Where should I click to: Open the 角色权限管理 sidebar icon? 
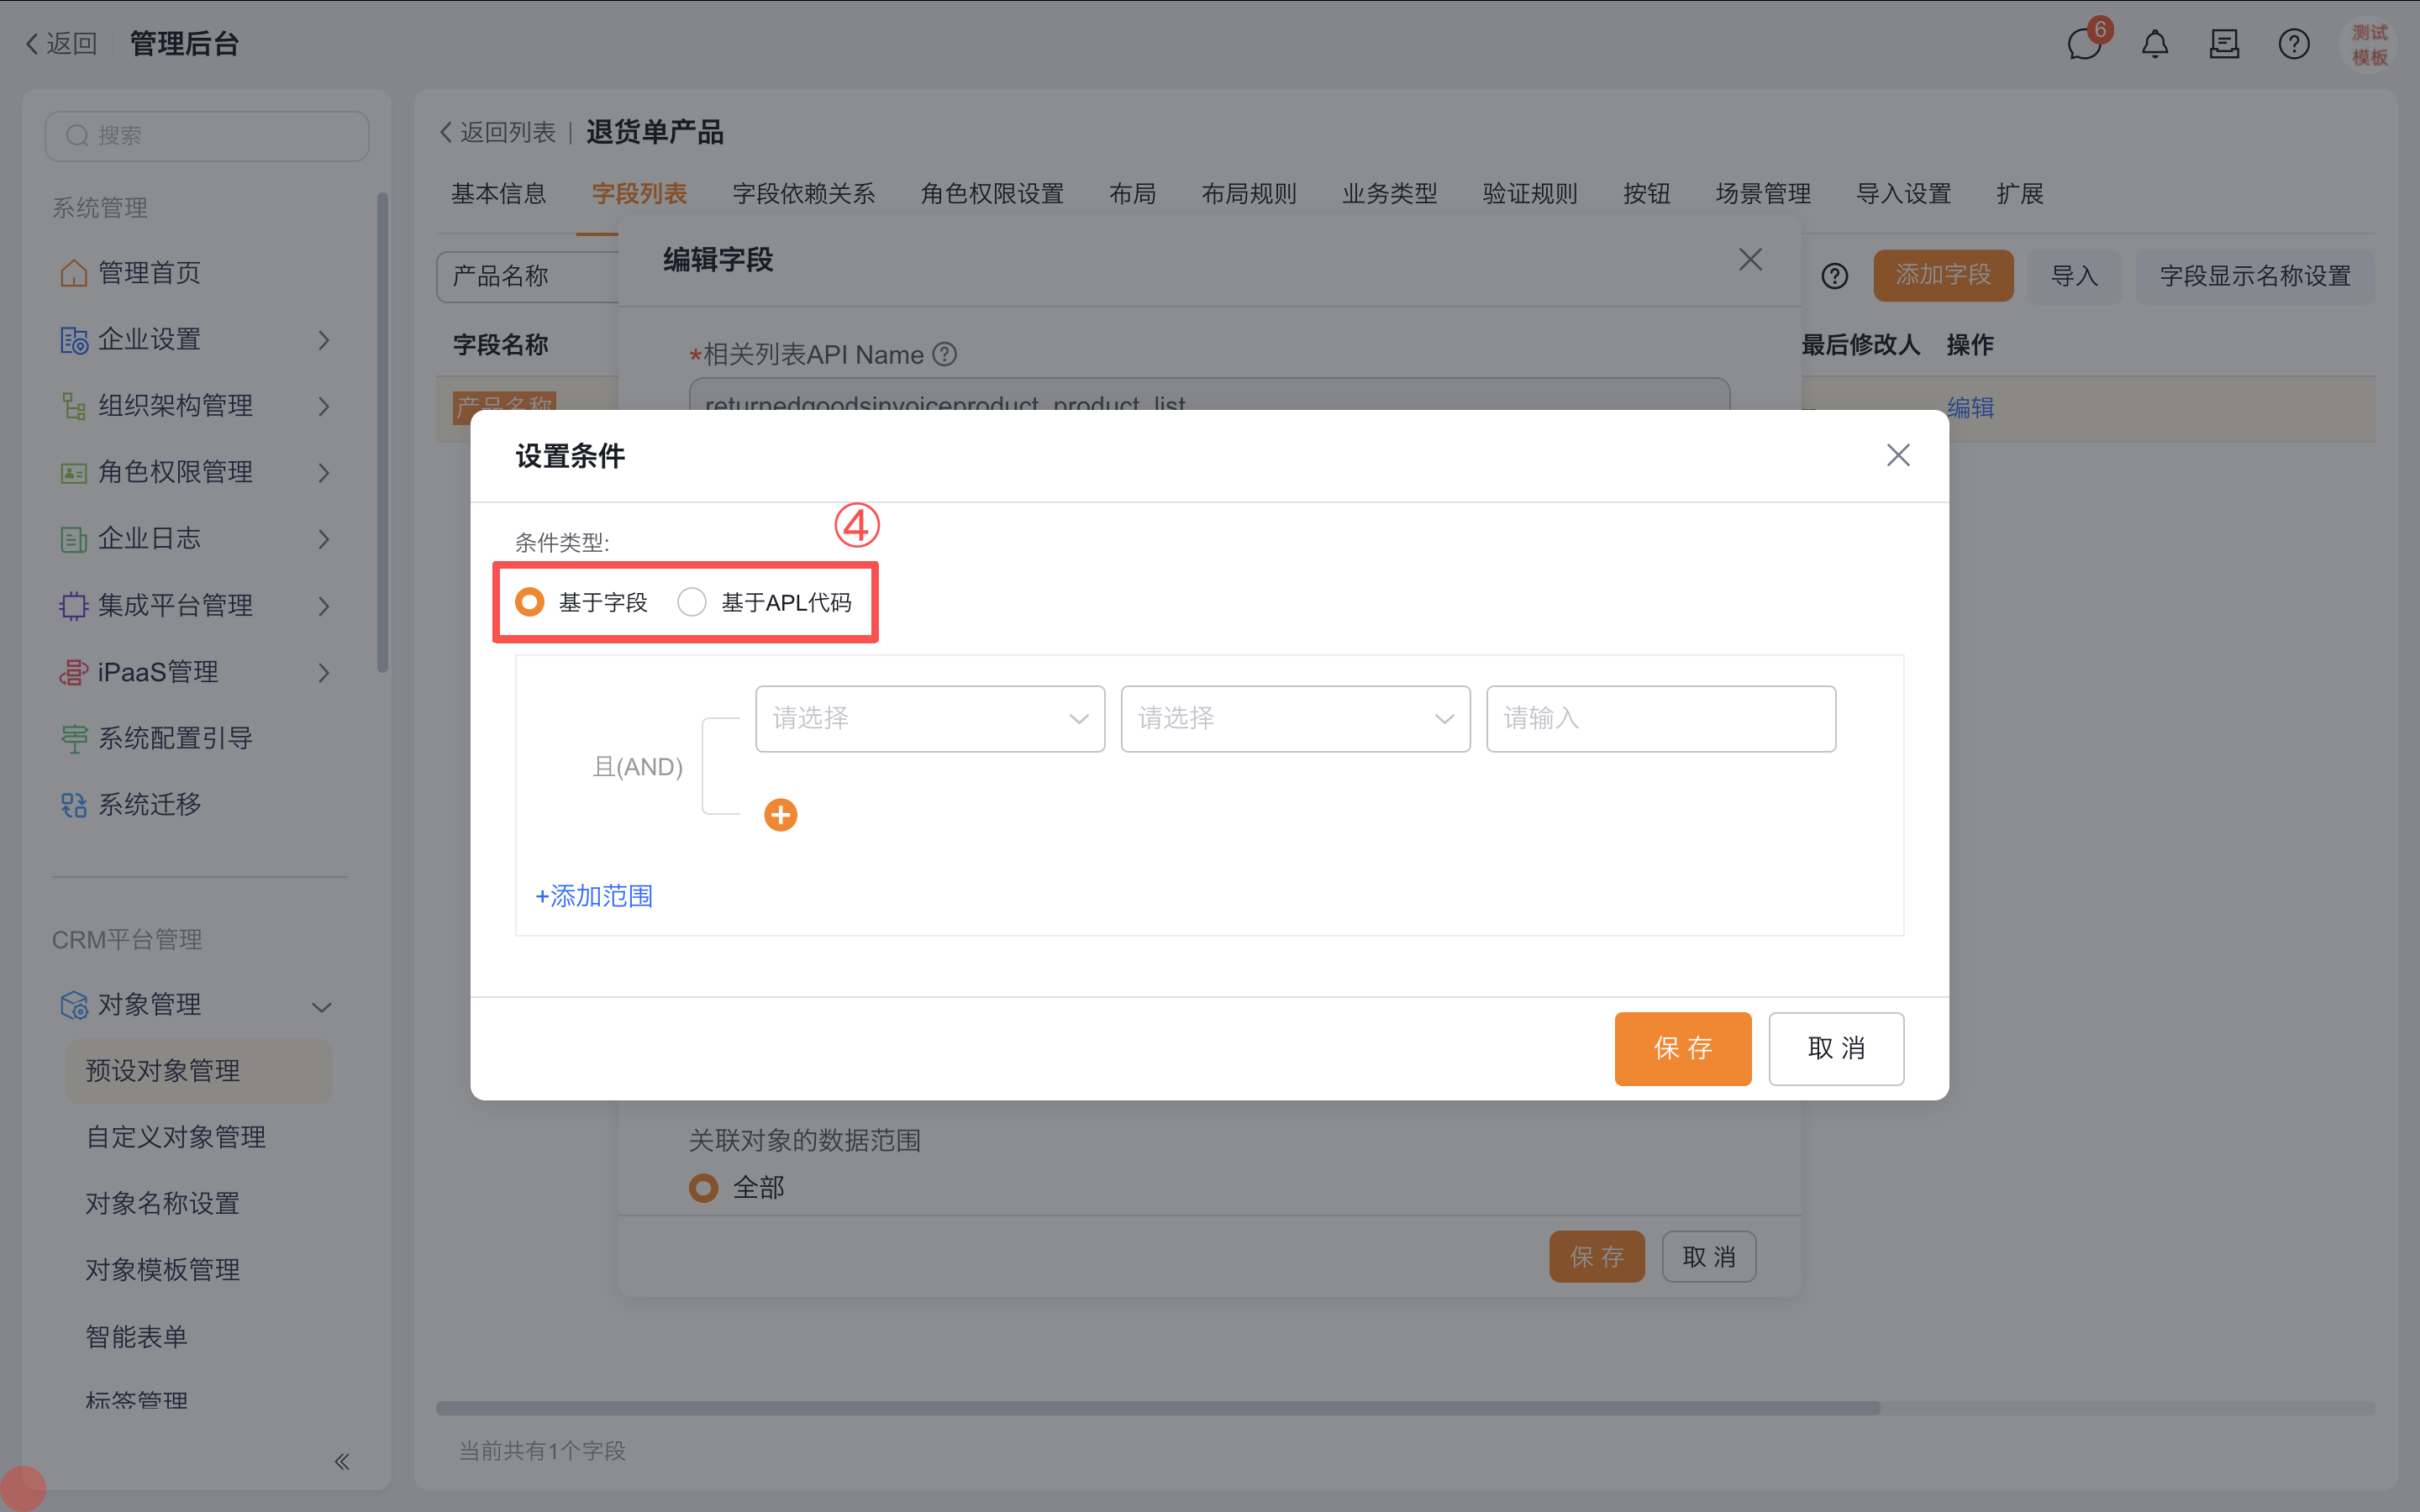[72, 472]
